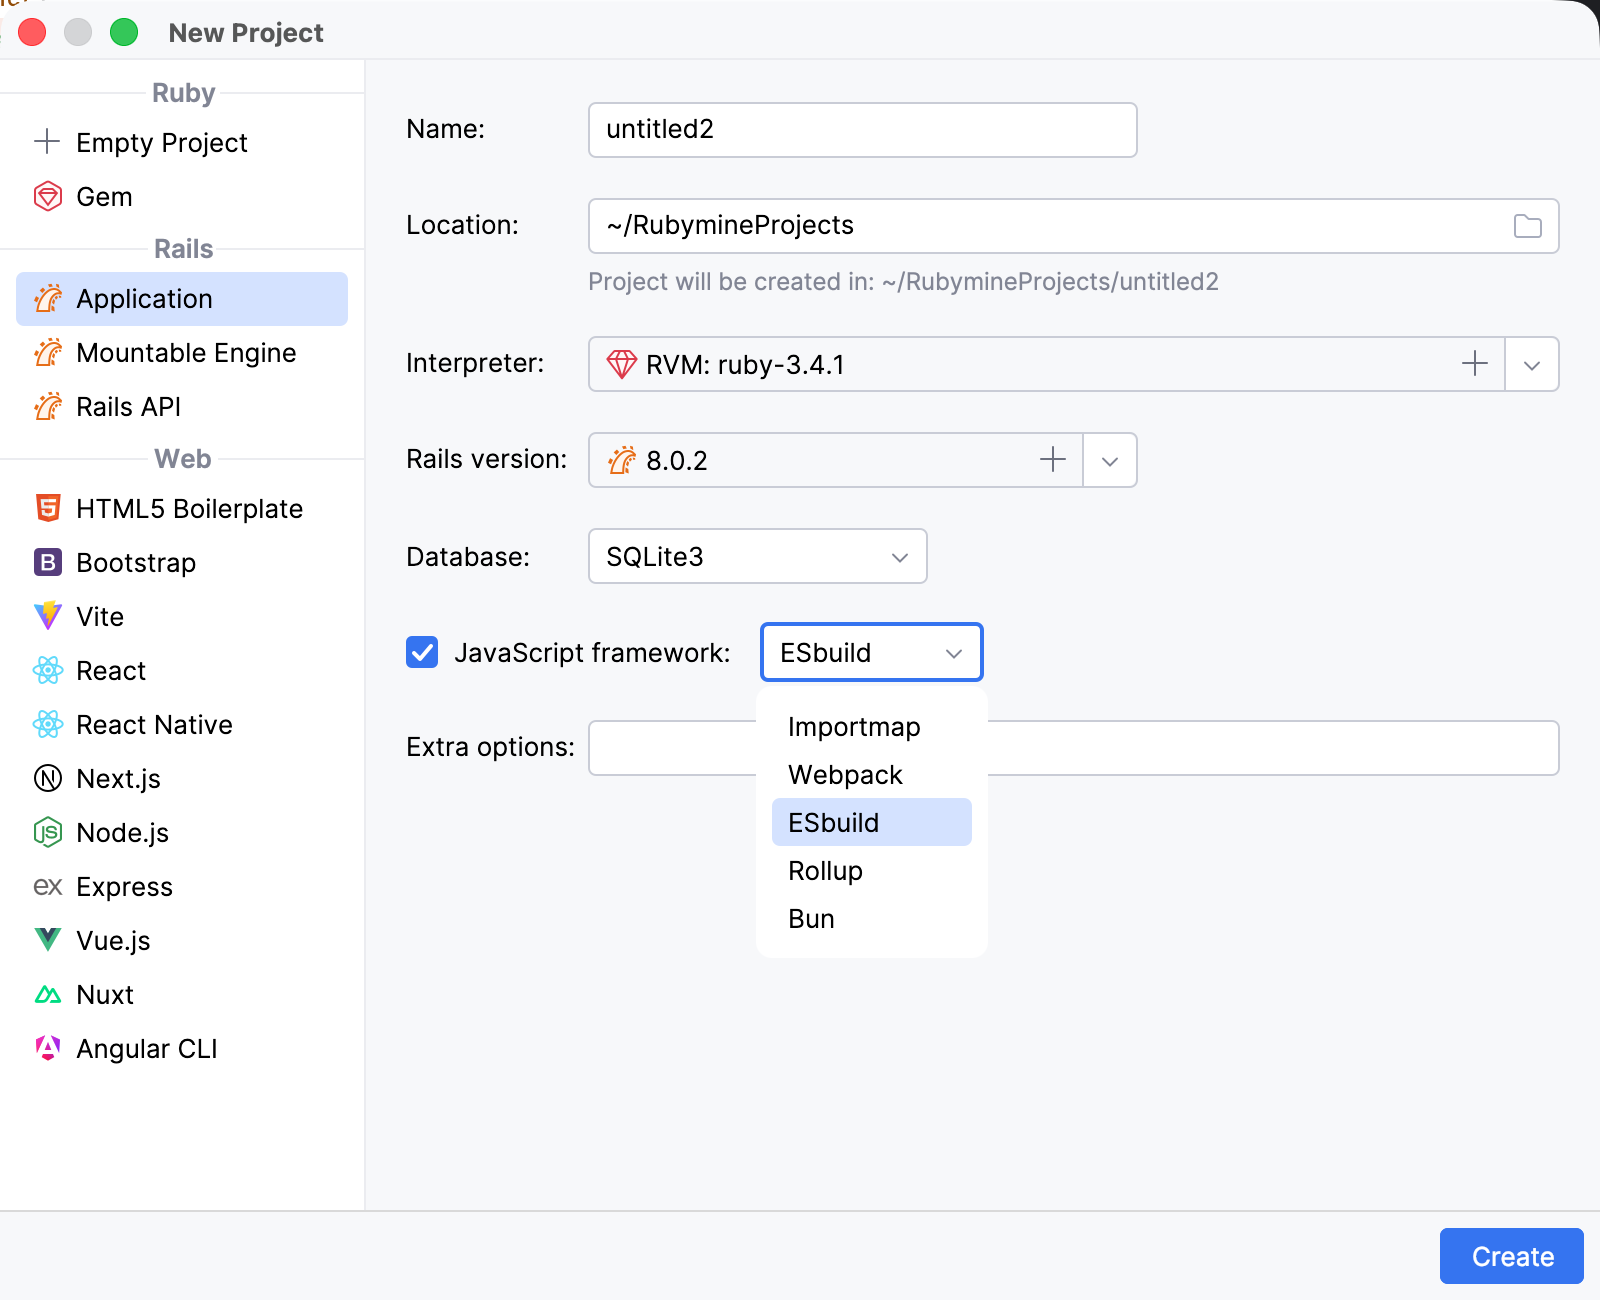Choose Rollup from the framework list

(x=872, y=870)
